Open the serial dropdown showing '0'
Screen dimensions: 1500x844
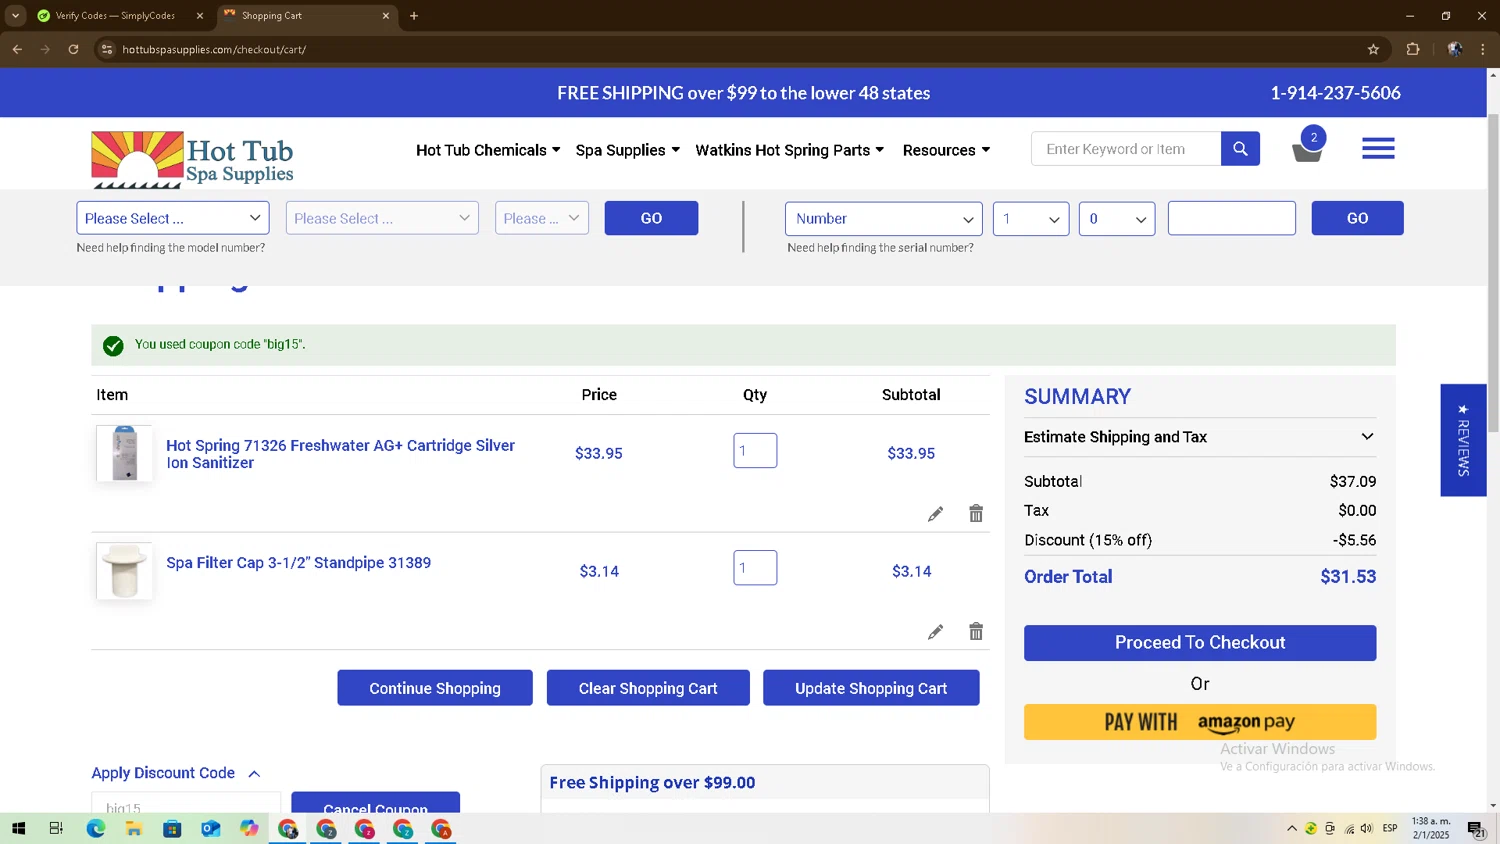pyautogui.click(x=1117, y=218)
